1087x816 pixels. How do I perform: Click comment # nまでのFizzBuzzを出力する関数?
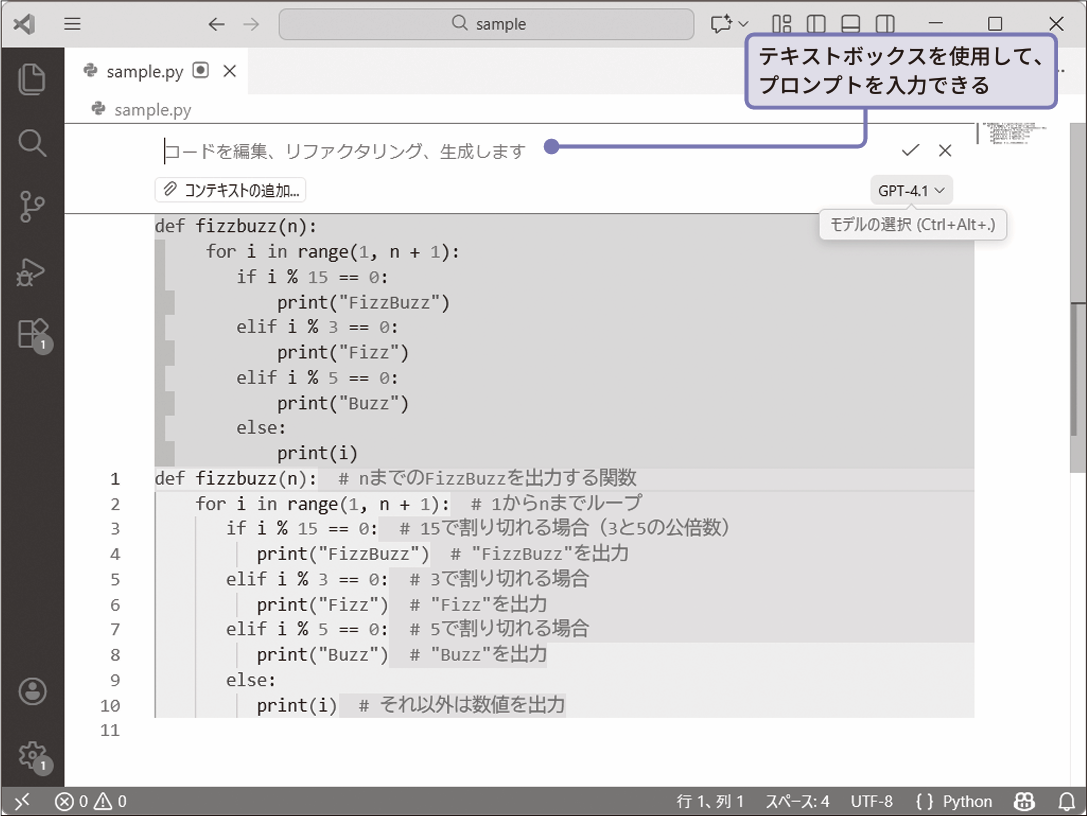click(487, 478)
